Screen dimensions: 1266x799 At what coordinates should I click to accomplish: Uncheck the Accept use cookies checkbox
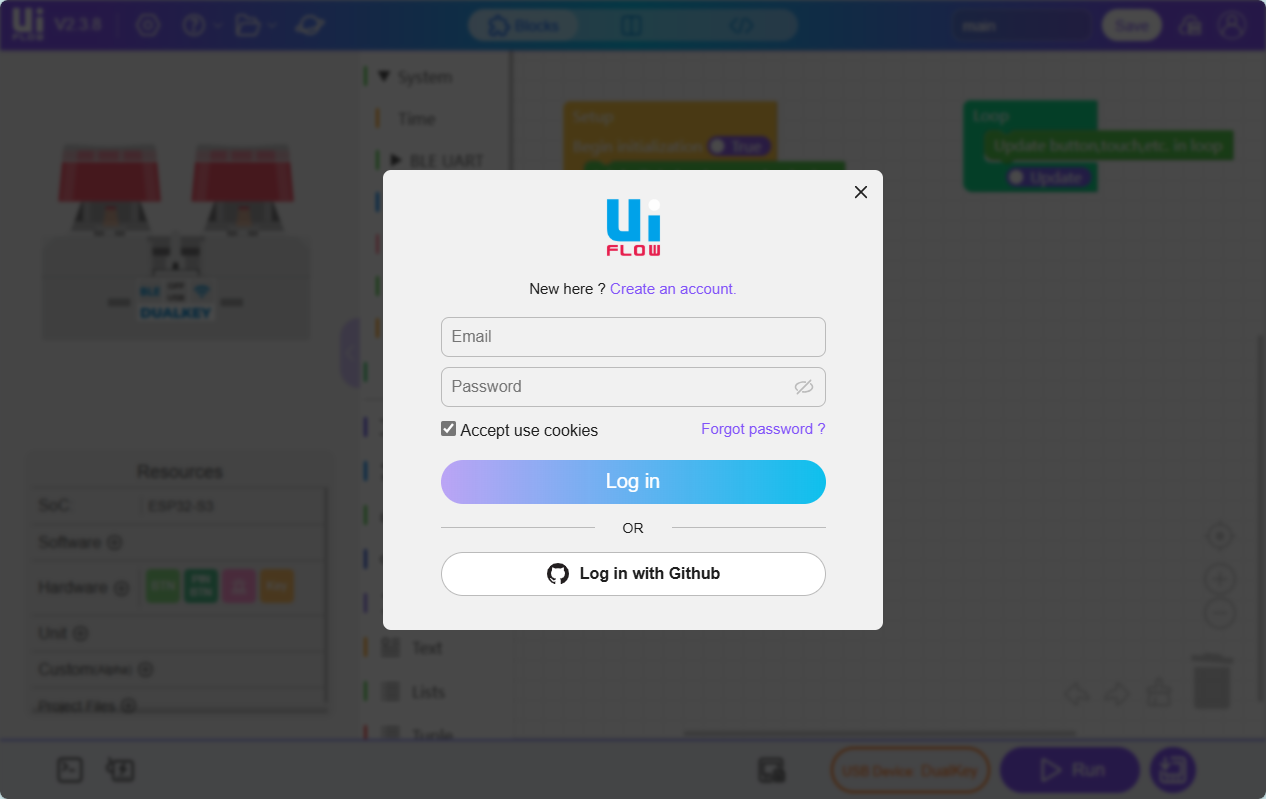[x=448, y=429]
